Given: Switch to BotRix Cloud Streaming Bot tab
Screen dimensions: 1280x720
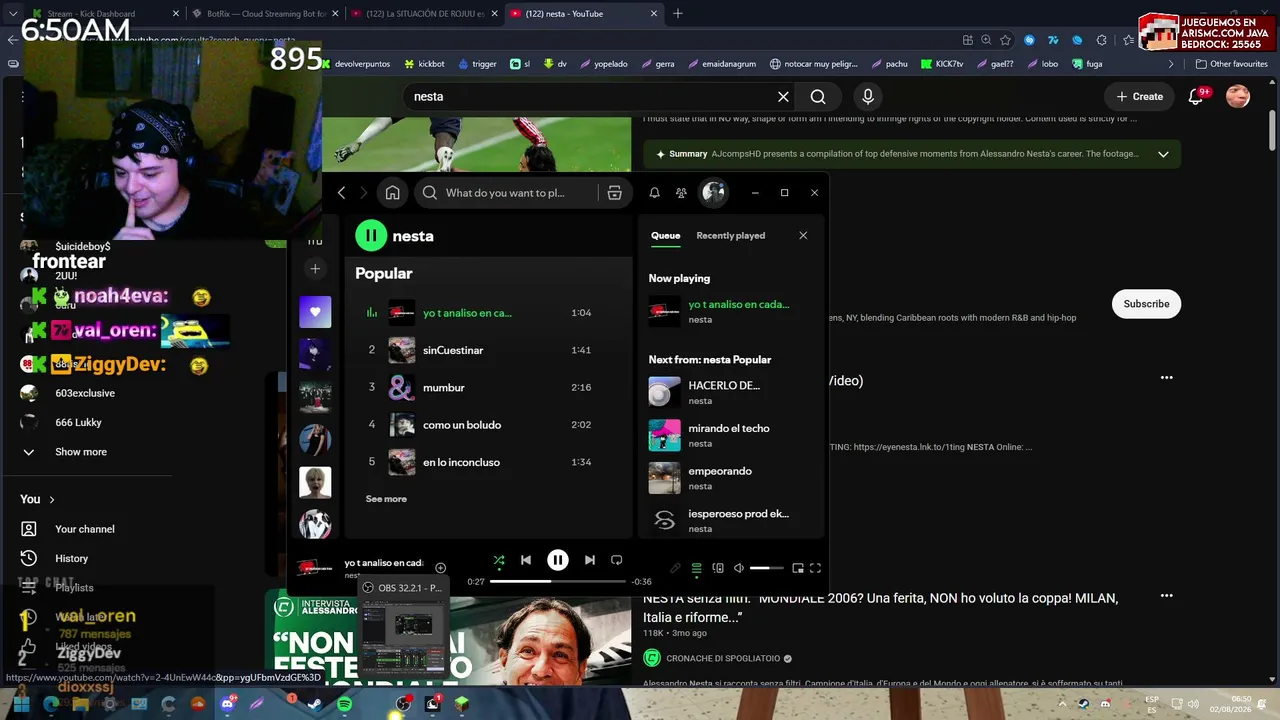Looking at the screenshot, I should point(265,14).
